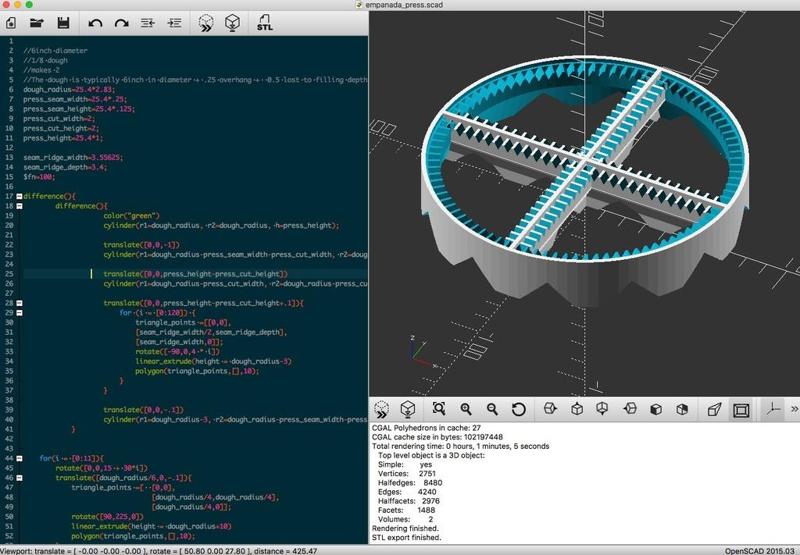Unindent the selected code lines

coord(148,23)
